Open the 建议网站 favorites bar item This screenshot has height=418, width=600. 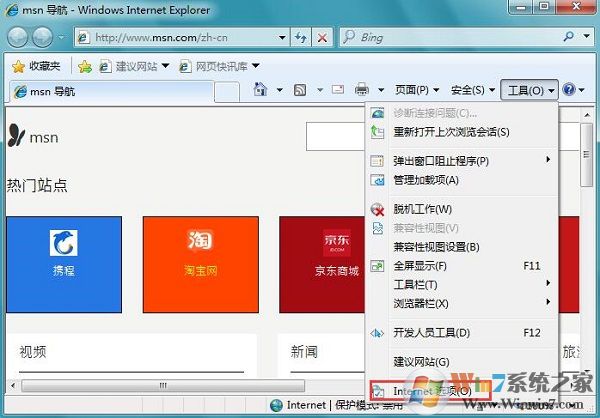[x=134, y=67]
